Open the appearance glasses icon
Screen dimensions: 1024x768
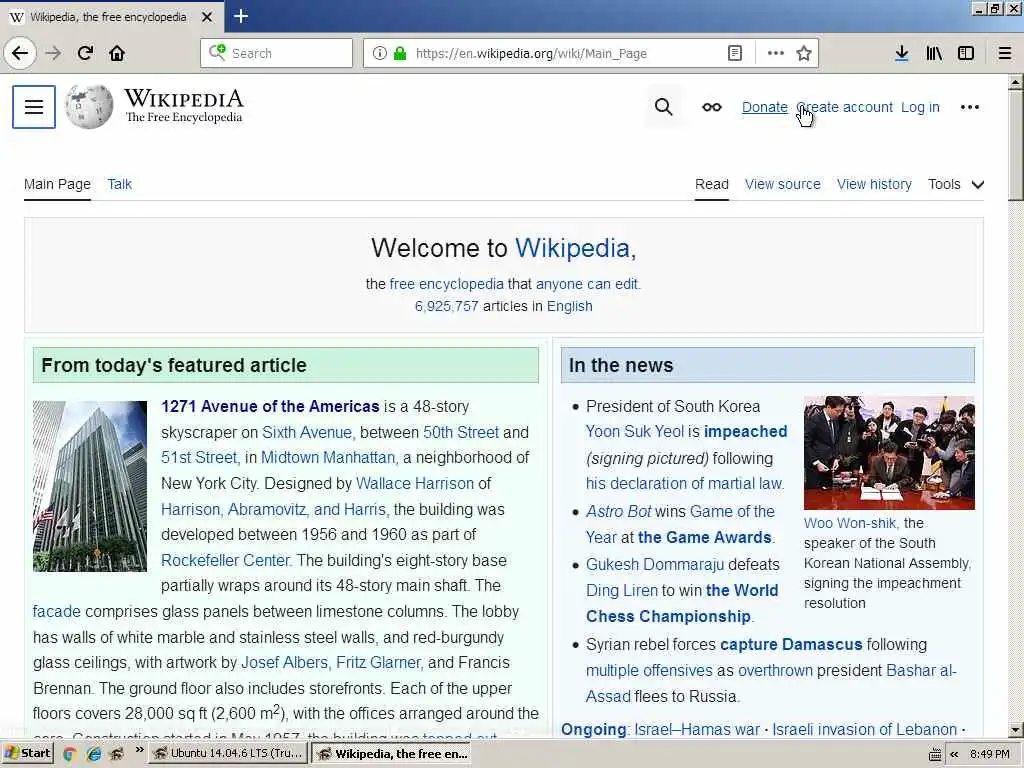[x=712, y=107]
